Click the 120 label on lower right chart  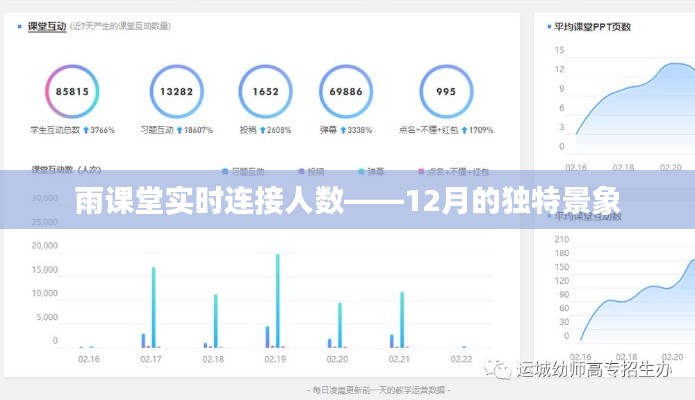click(x=562, y=280)
